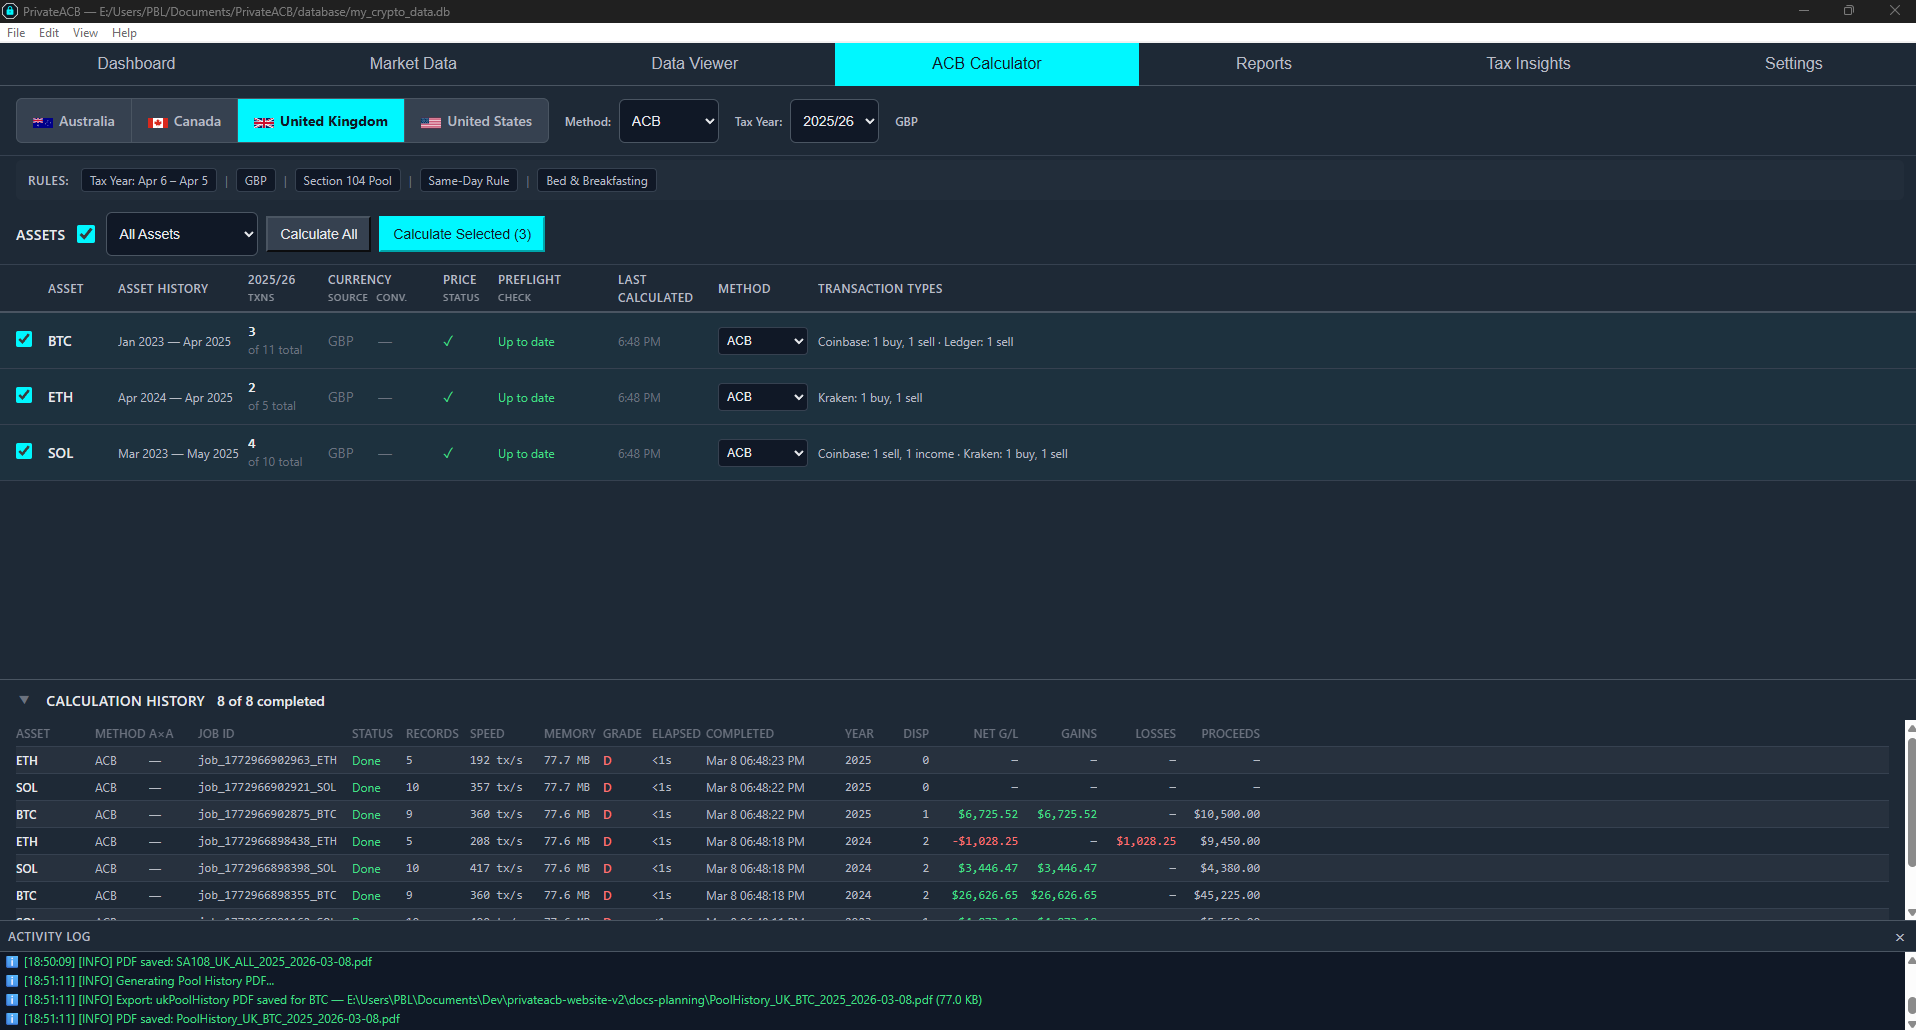Click the Calculate All button

click(318, 234)
